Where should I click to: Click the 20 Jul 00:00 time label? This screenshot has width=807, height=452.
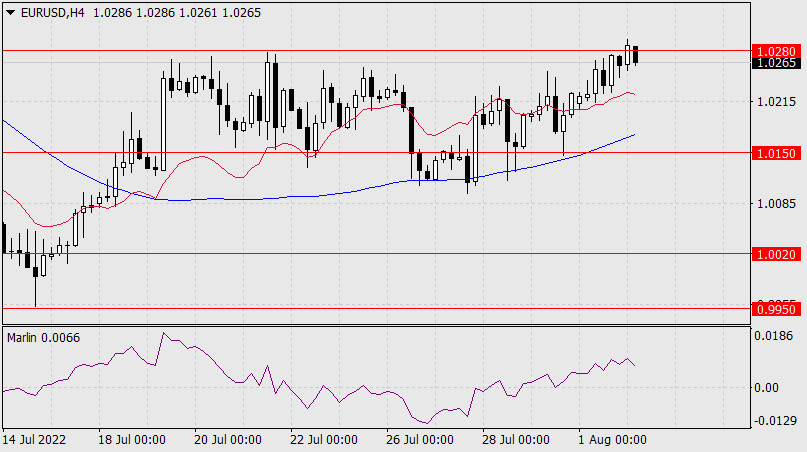click(x=227, y=440)
